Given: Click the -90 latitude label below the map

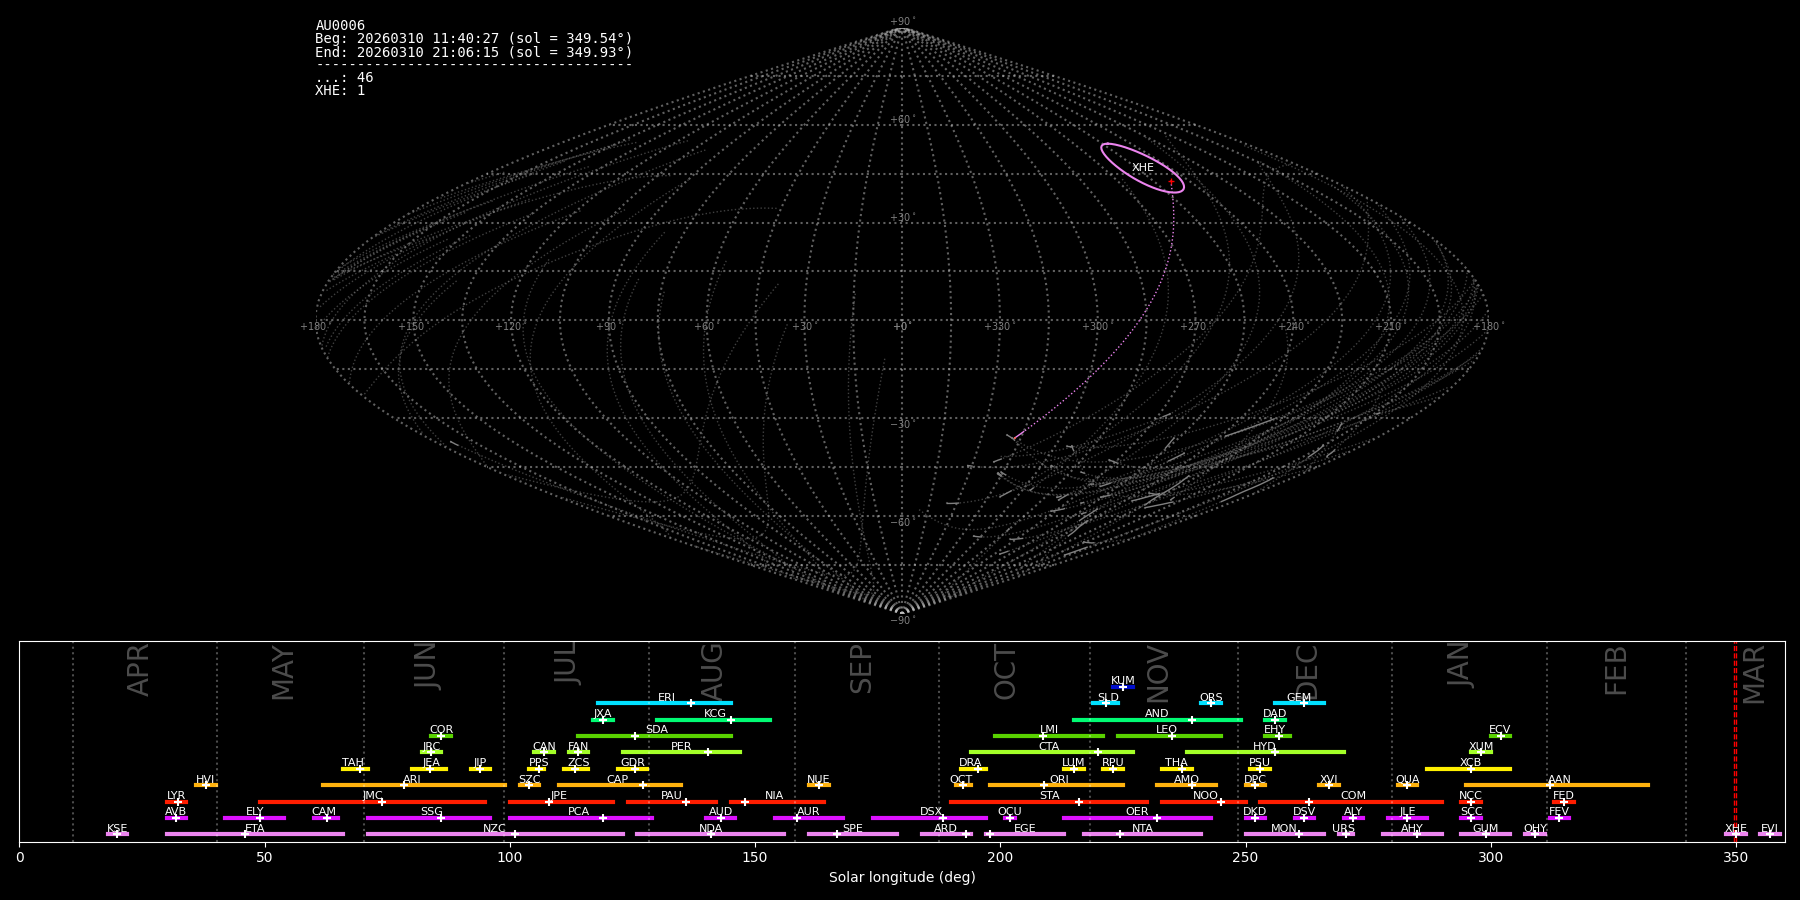Looking at the screenshot, I should click(x=901, y=621).
